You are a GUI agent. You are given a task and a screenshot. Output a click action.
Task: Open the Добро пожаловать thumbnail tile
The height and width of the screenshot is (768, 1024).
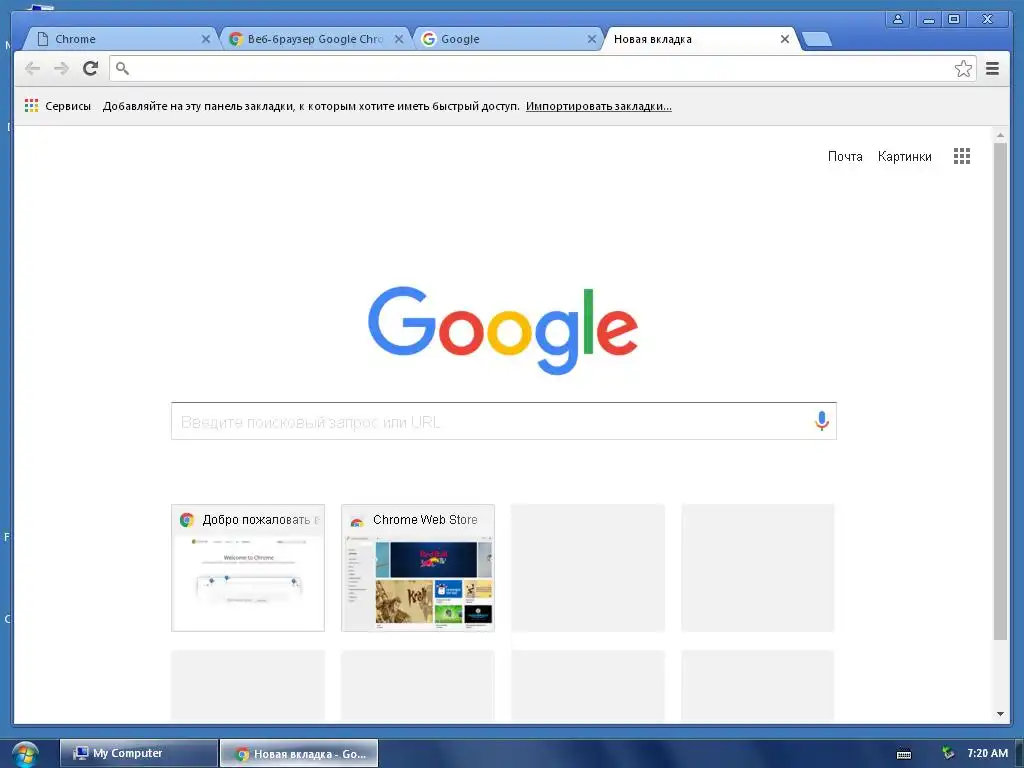coord(248,568)
